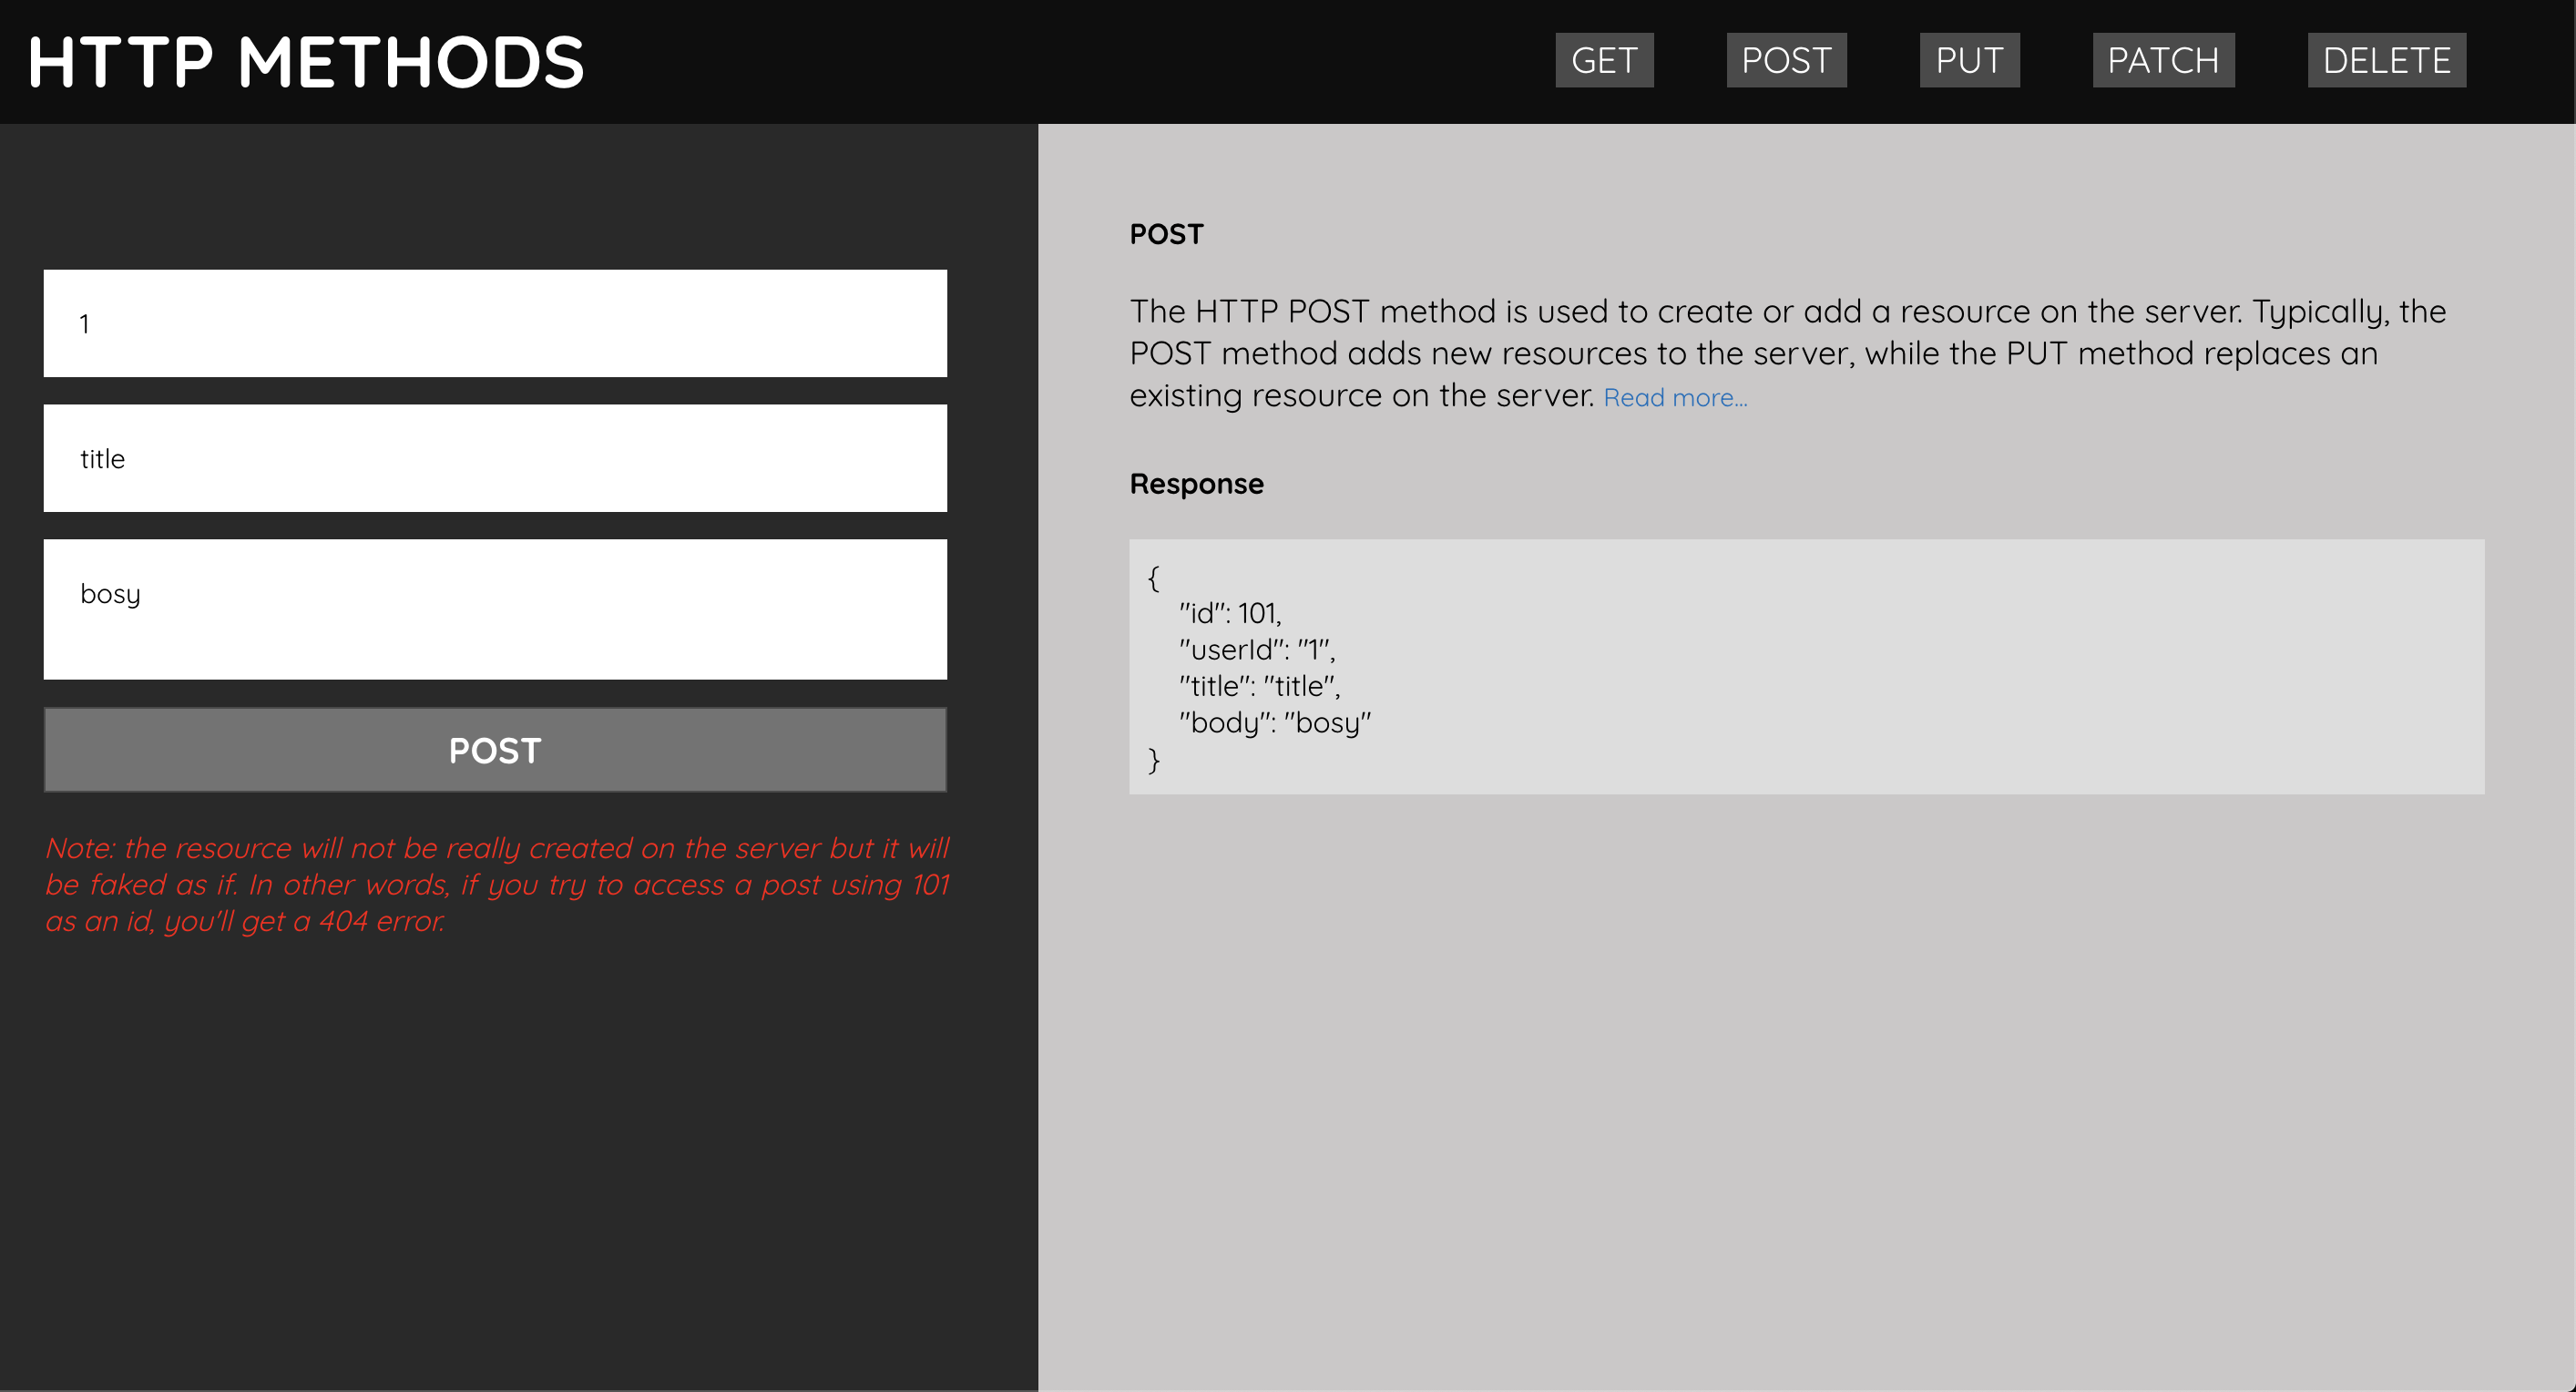Viewport: 2576px width, 1392px height.
Task: Focus the body textarea containing bosy
Action: 495,609
